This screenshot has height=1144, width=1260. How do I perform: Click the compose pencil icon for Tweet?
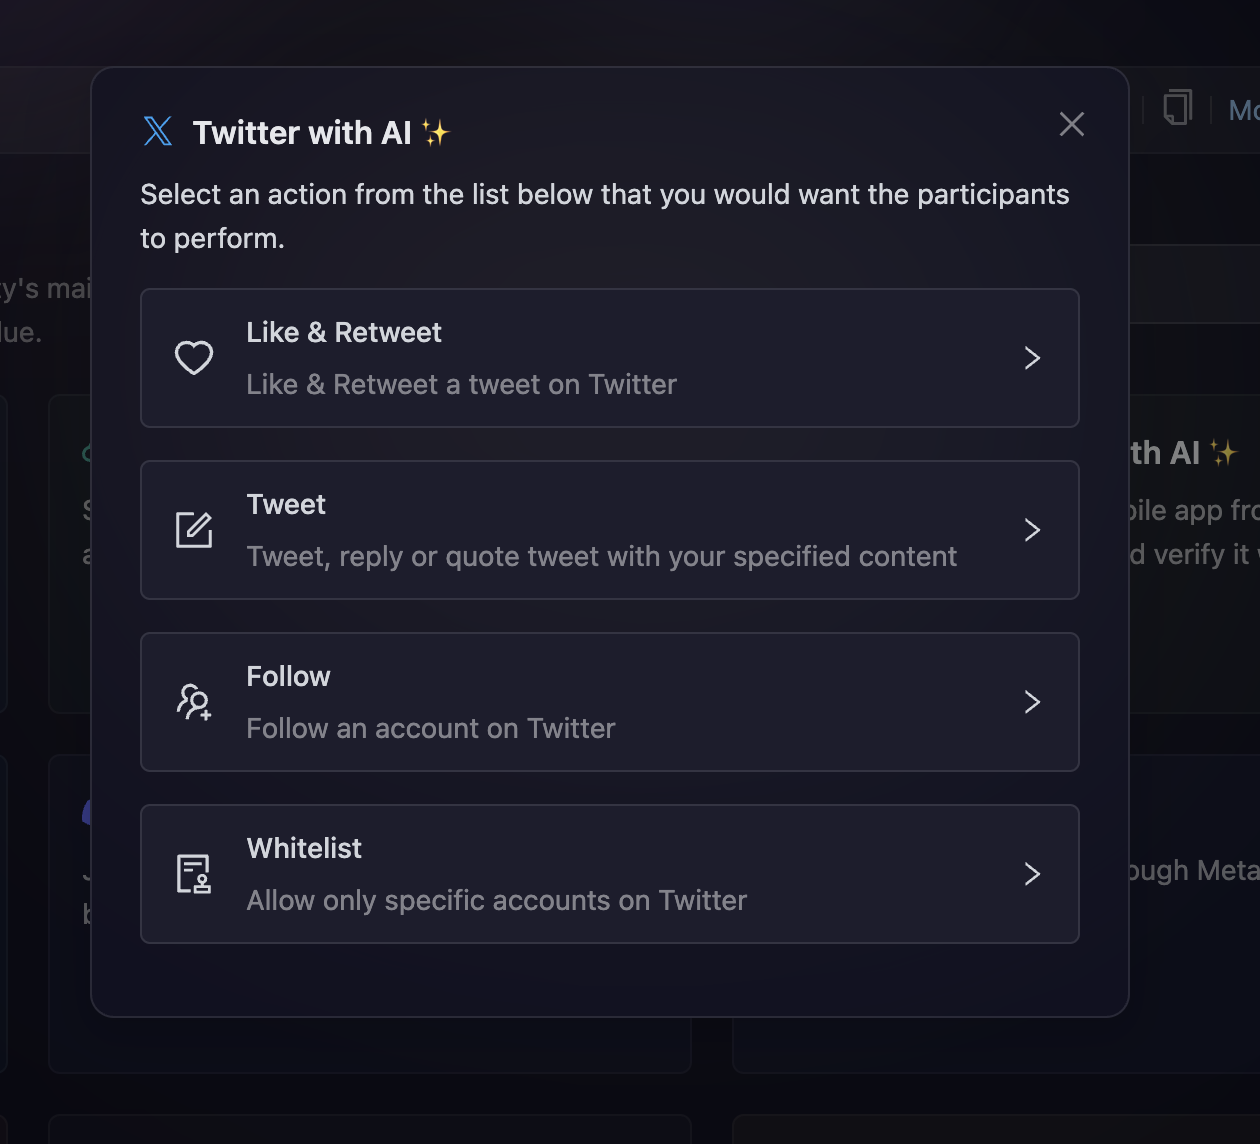click(194, 529)
